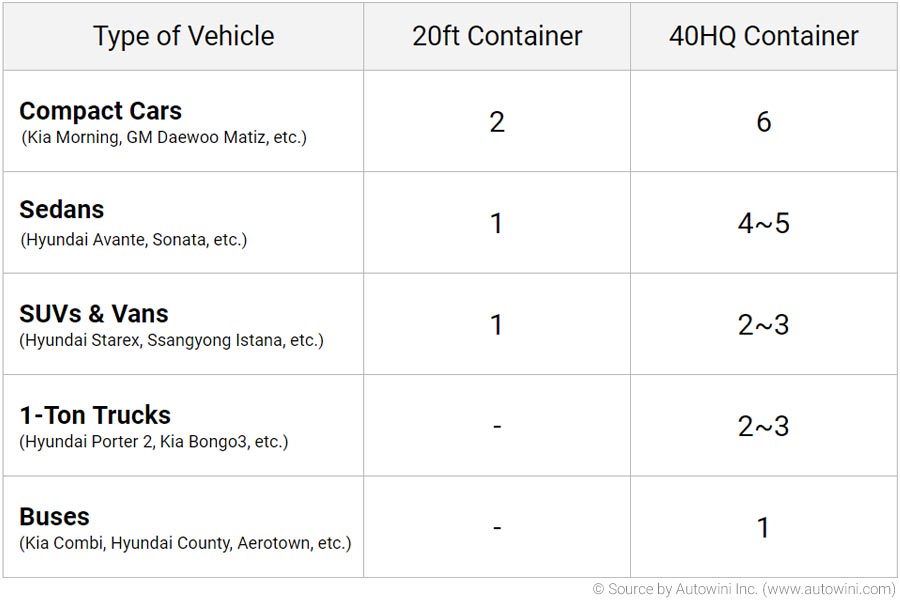Click the "Sedans" row title
The width and height of the screenshot is (900, 600).
(62, 210)
